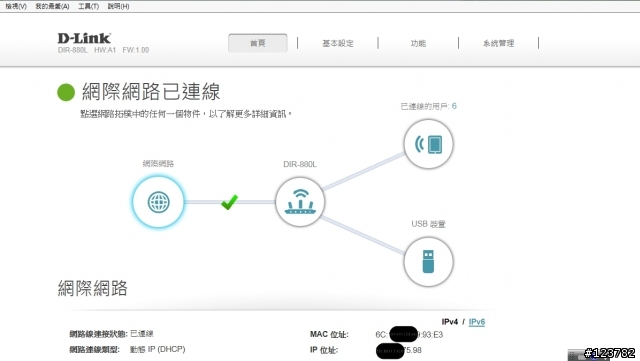Open the 我的最愛(A) menu

click(x=52, y=6)
